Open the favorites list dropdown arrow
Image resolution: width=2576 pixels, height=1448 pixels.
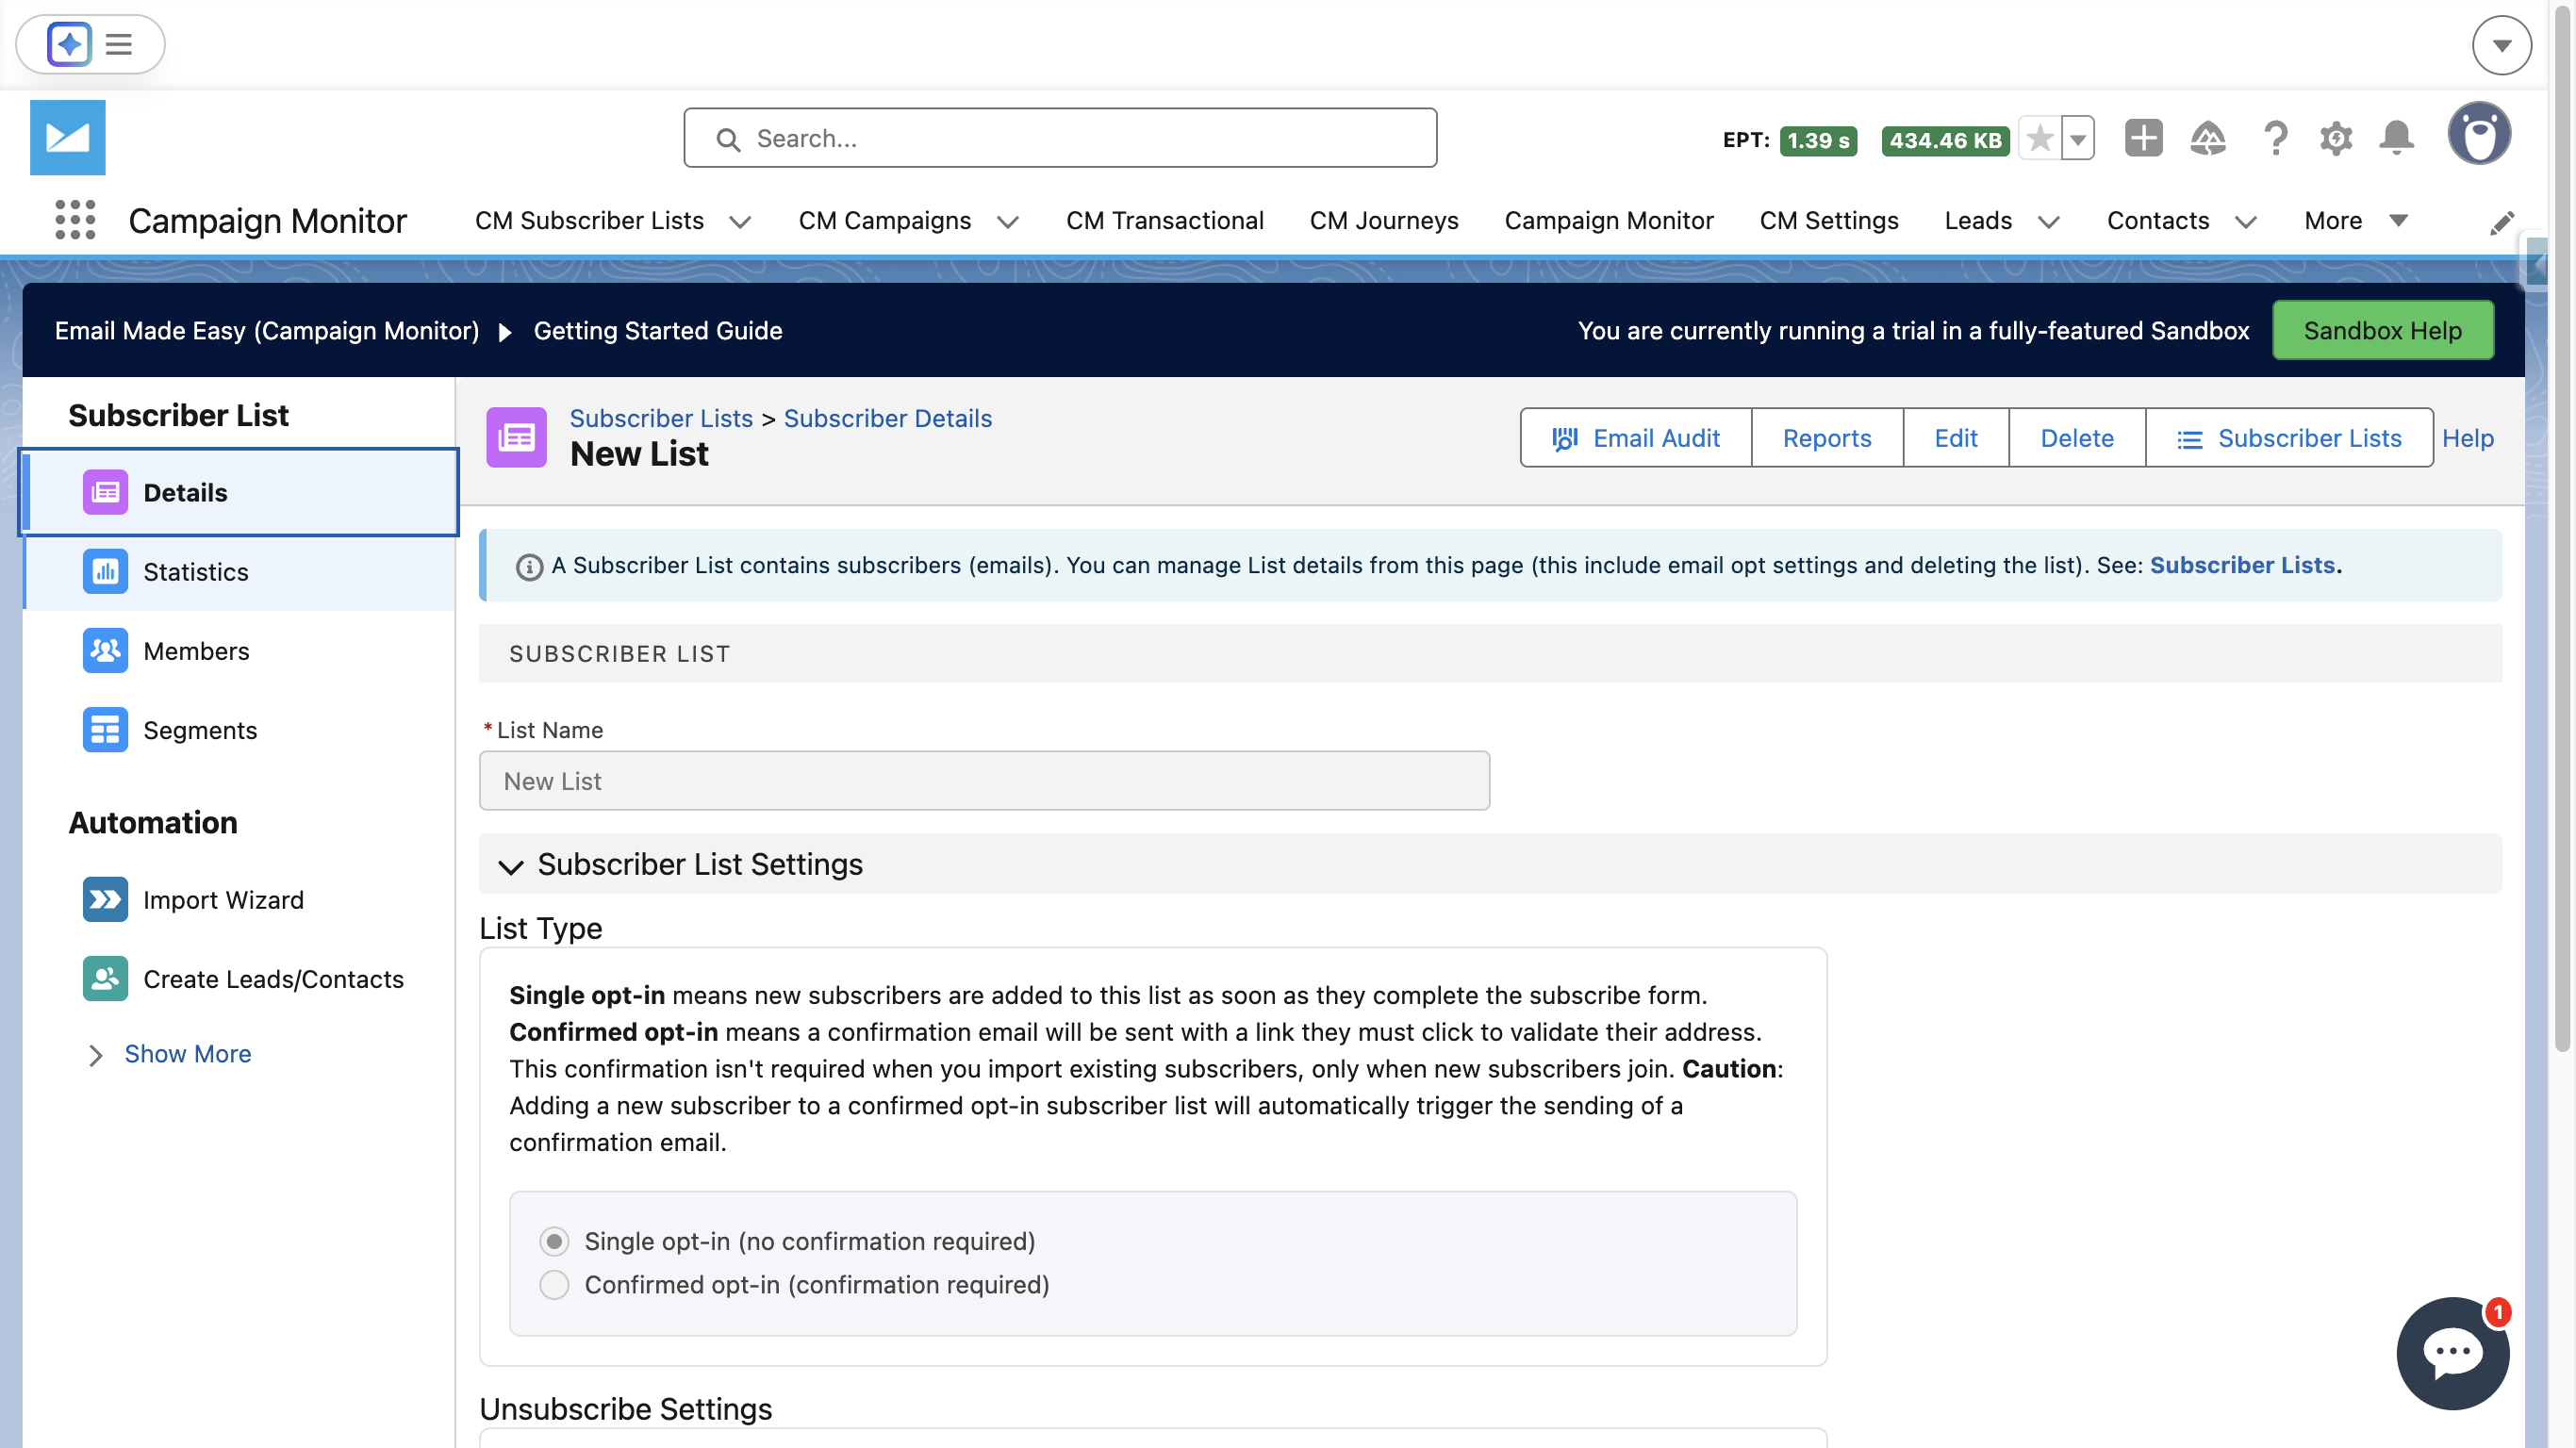tap(2078, 138)
